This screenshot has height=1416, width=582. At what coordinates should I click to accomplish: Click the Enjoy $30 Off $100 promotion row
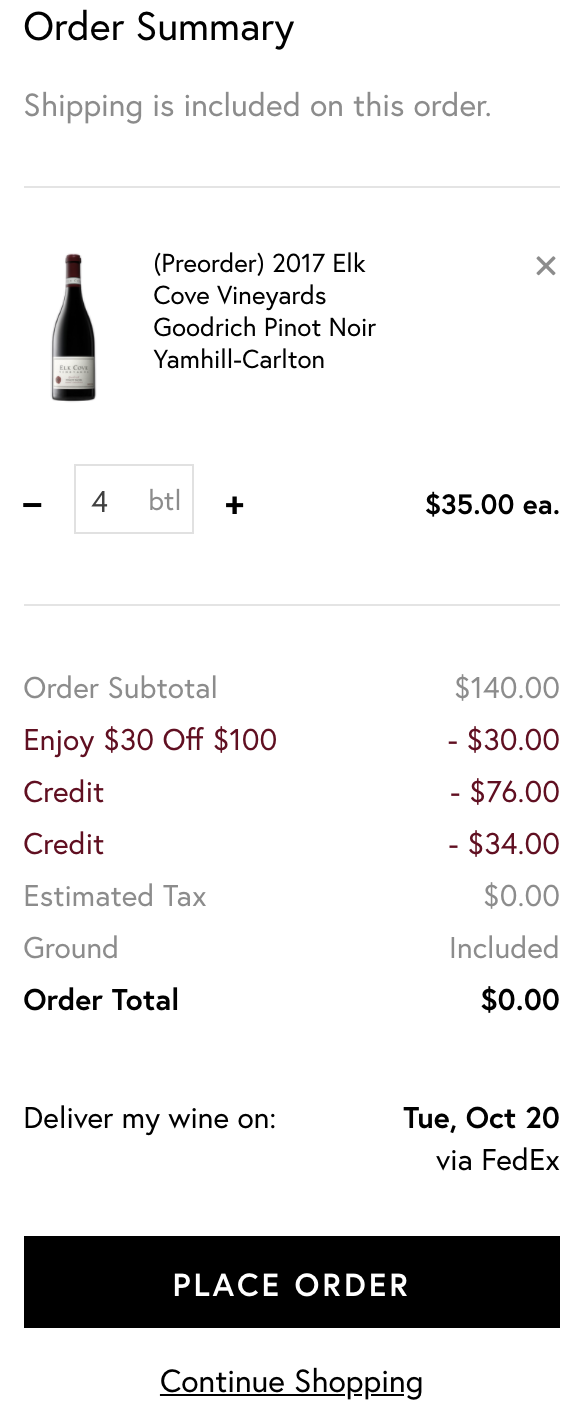150,741
